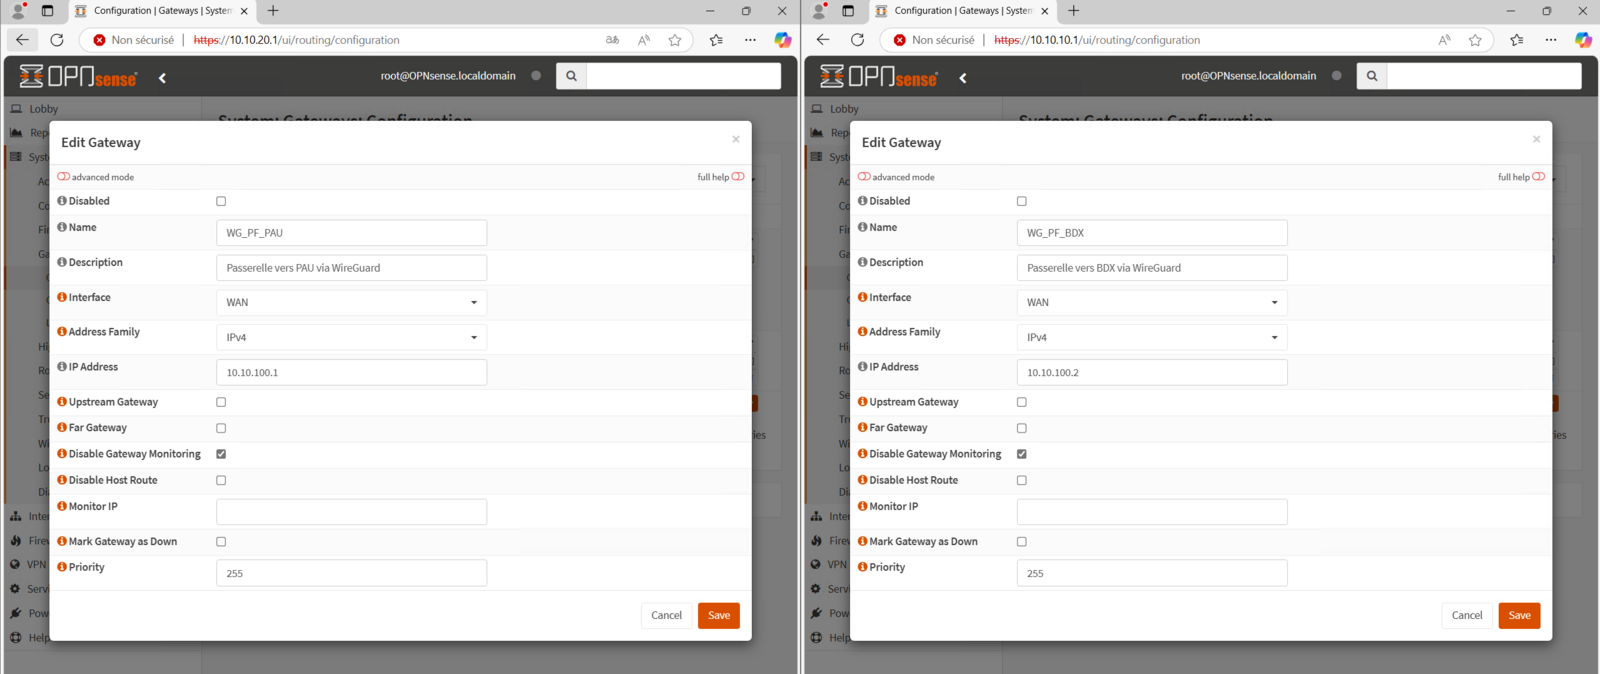Enable the Upstream Gateway checkbox for WG_PF_BDX
Screen dimensions: 1600x674
1022,402
